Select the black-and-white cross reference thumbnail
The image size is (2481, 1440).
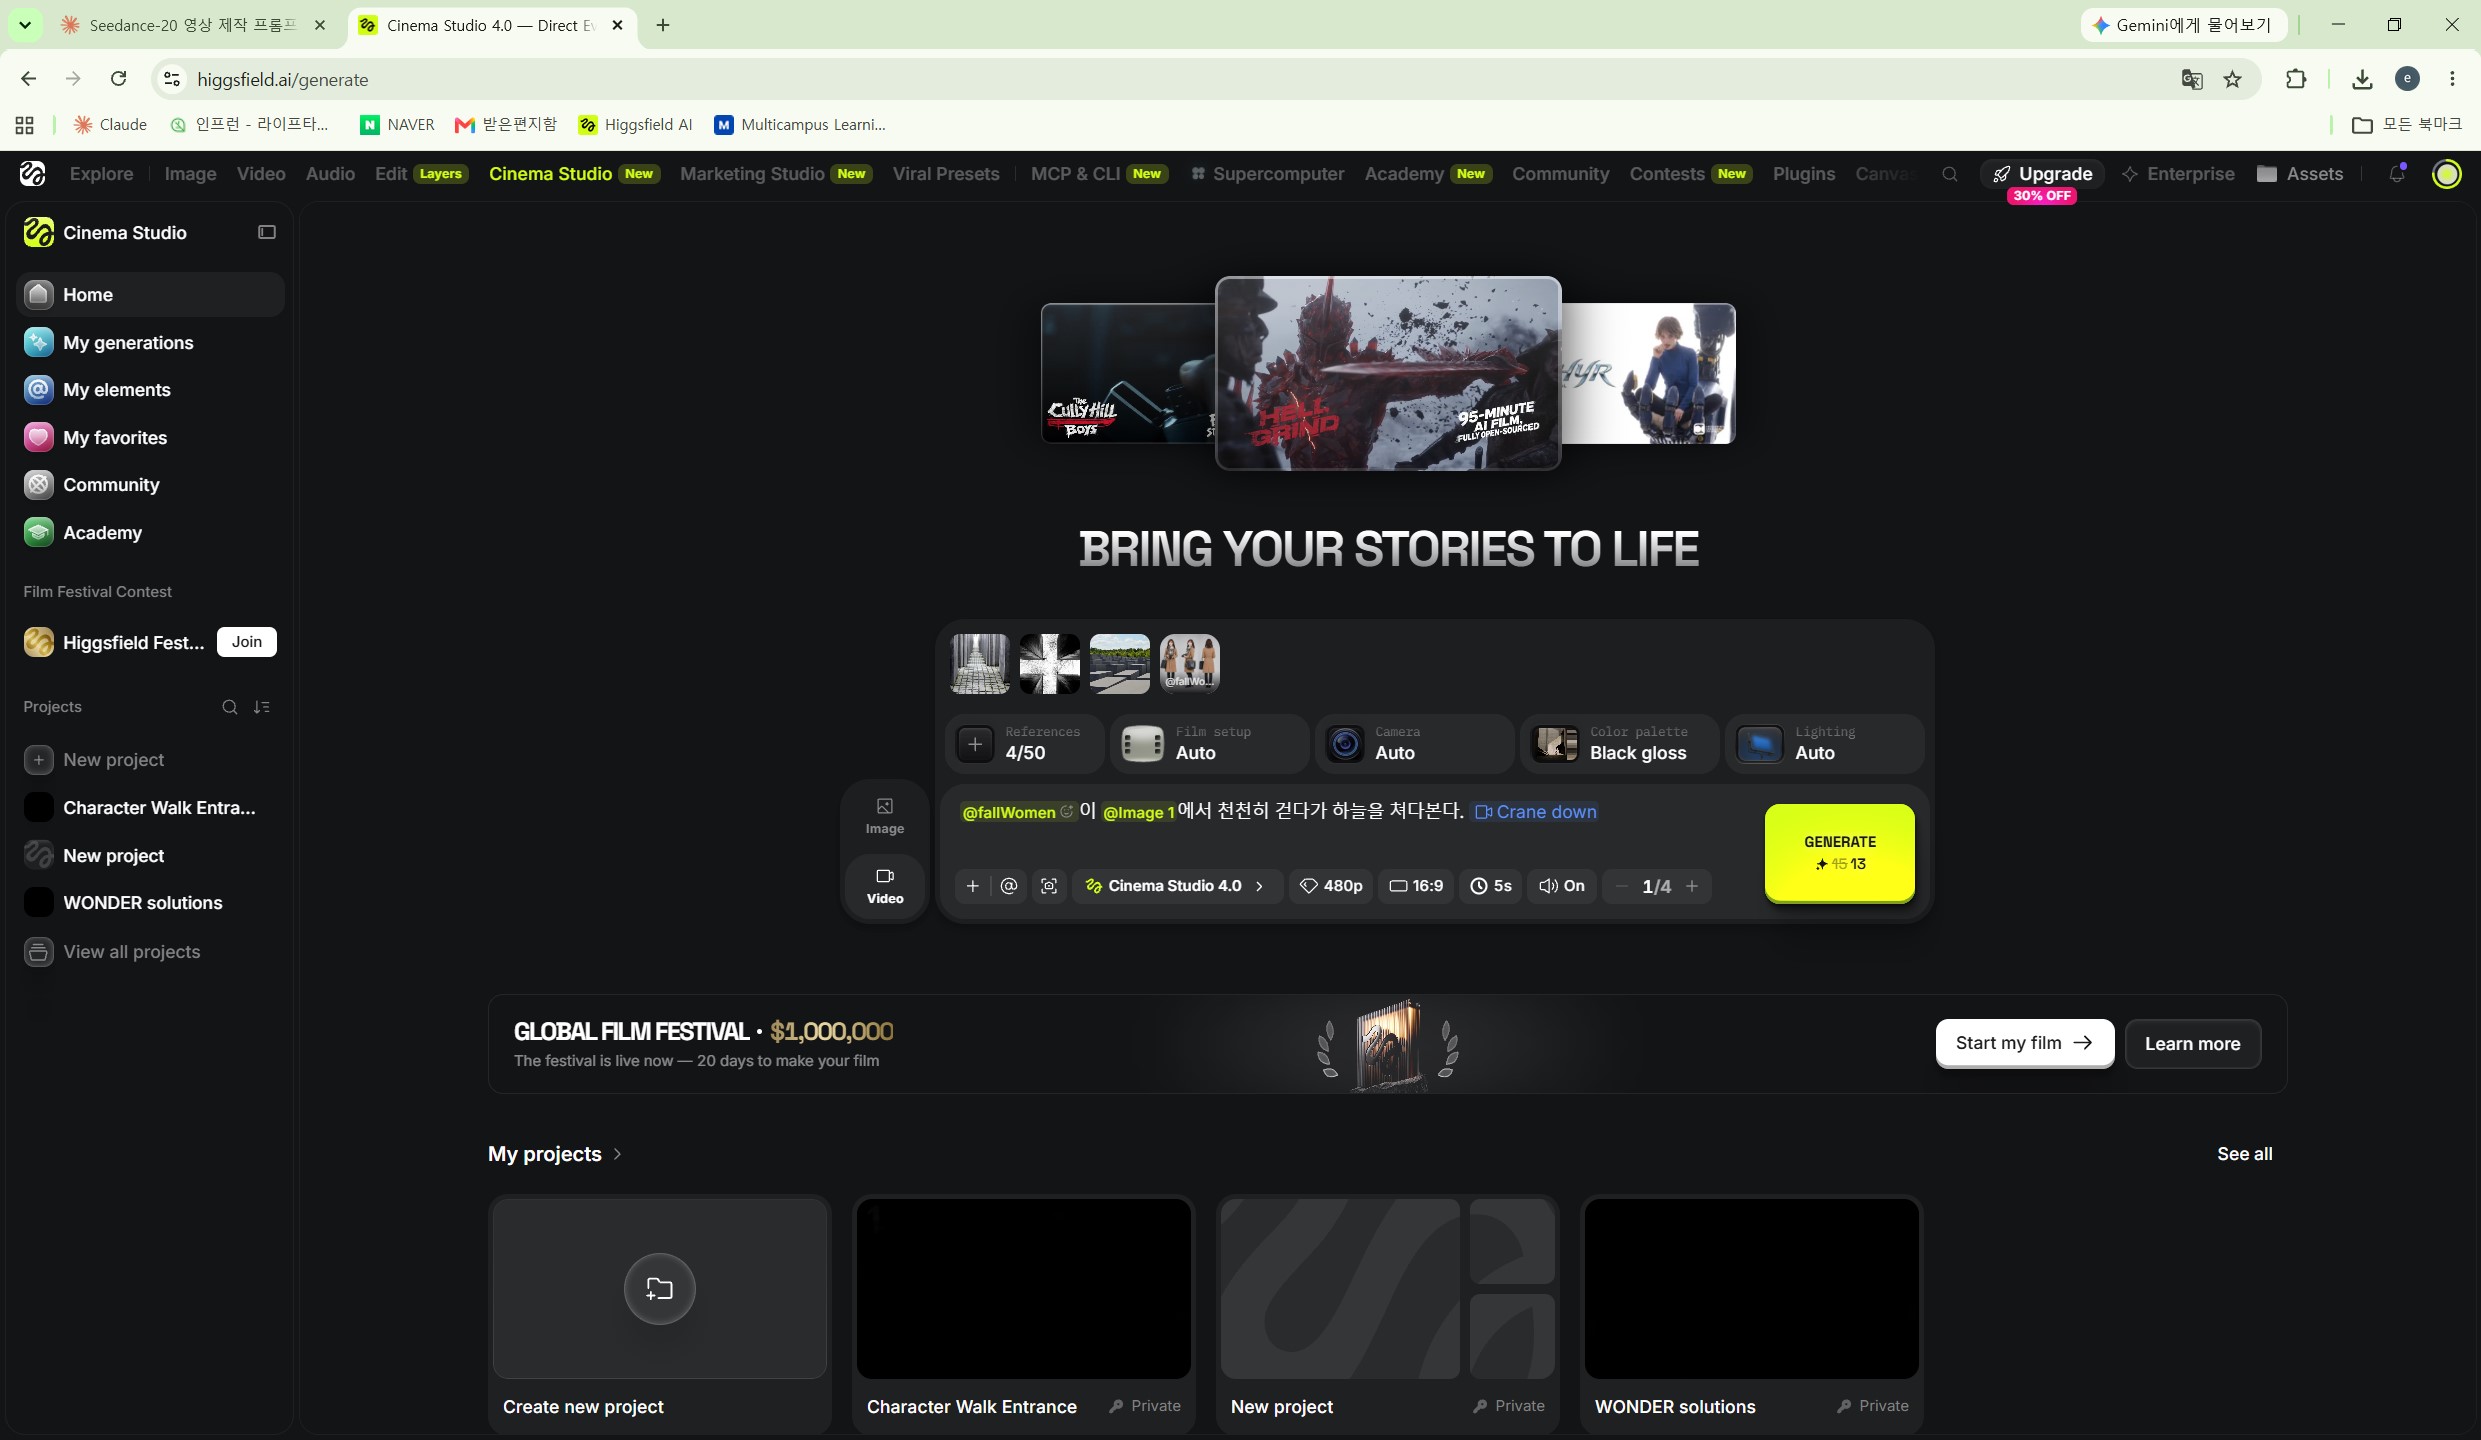point(1049,663)
